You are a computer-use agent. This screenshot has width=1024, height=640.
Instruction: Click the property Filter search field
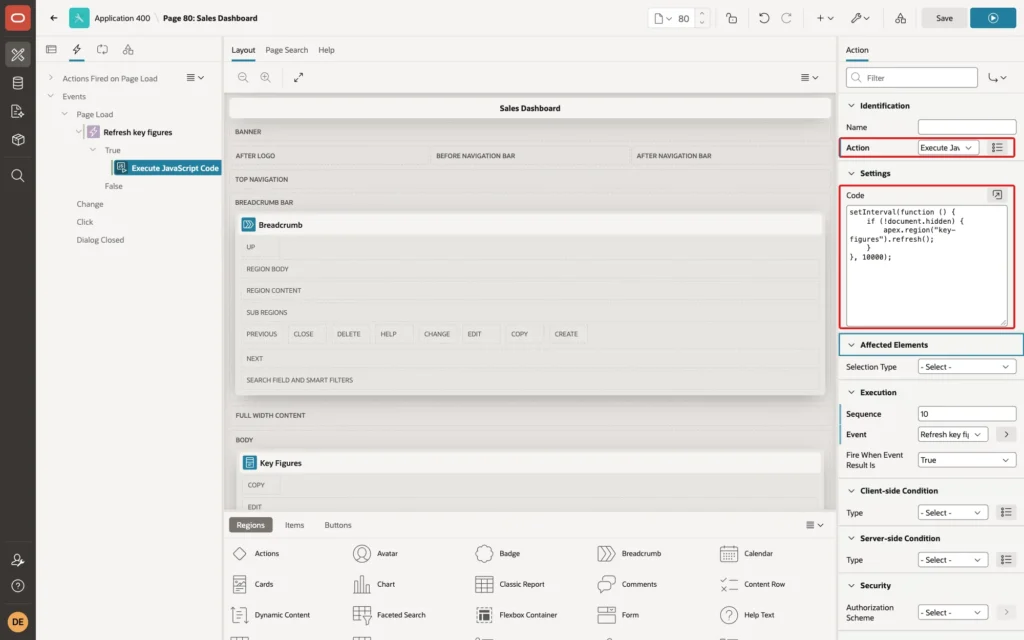click(912, 78)
